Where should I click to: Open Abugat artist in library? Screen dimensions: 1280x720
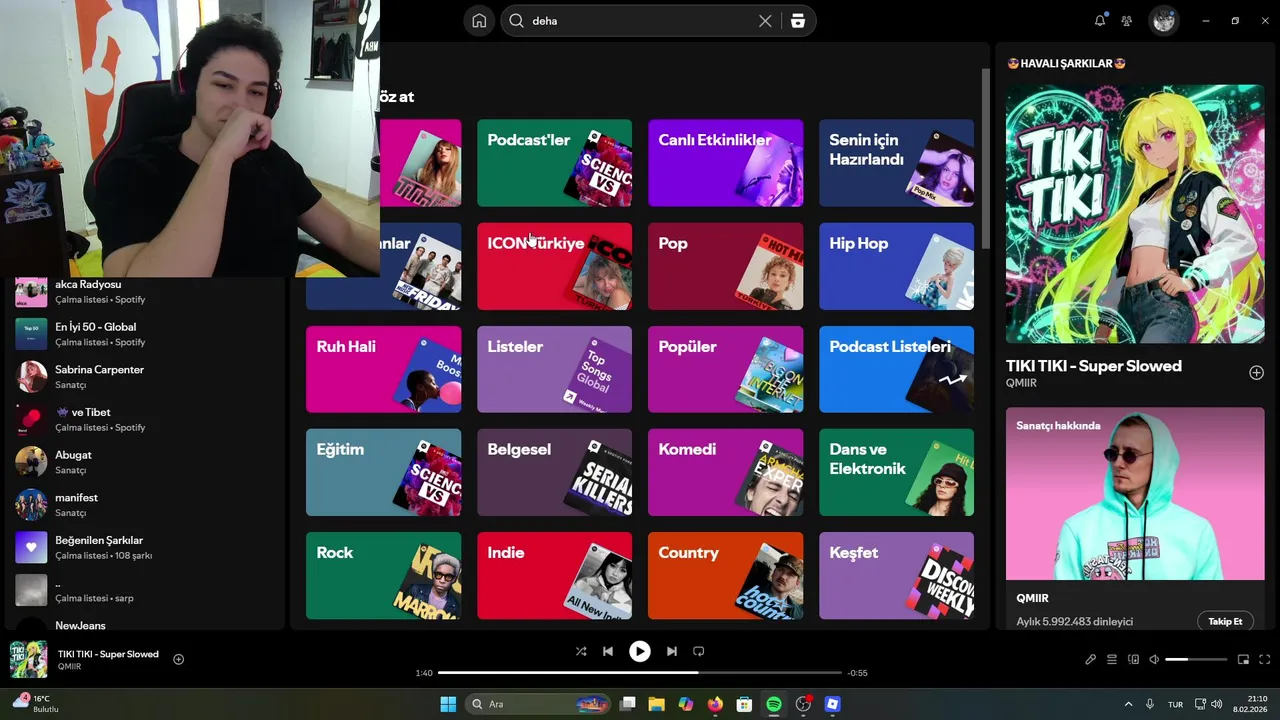[145, 462]
